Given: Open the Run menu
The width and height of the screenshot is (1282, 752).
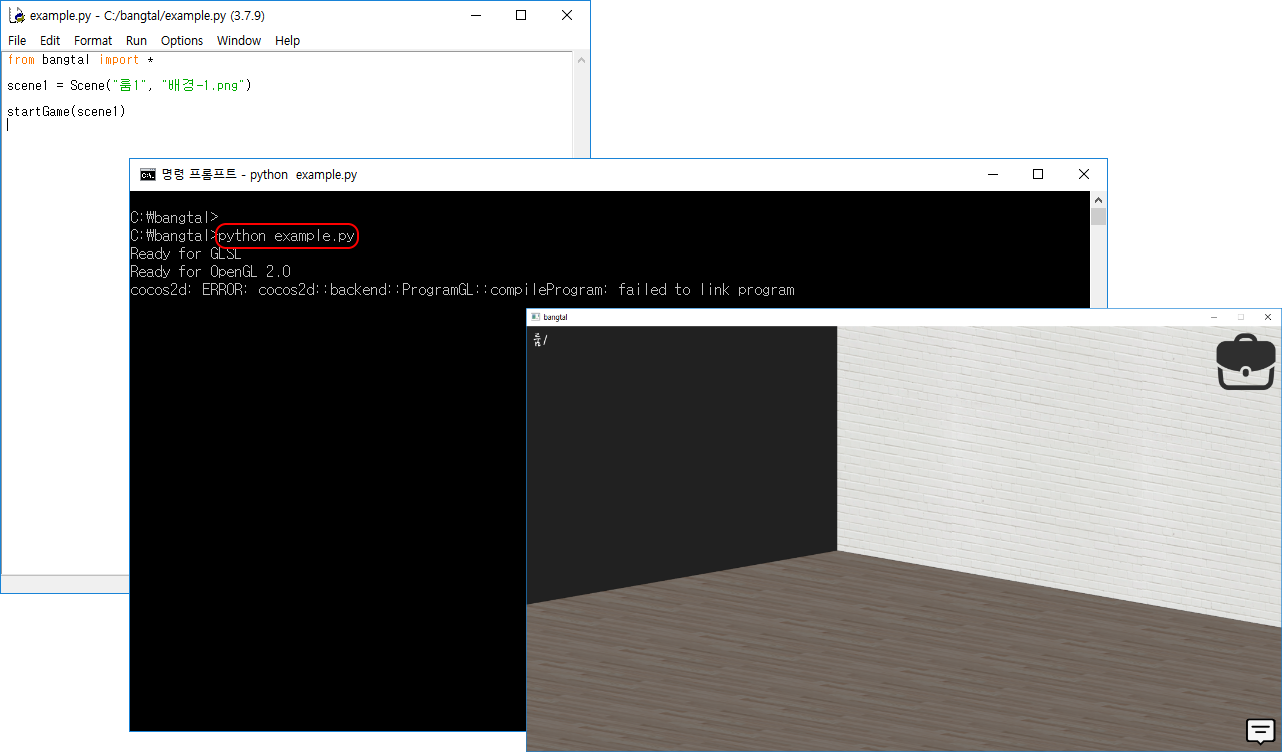Looking at the screenshot, I should click(136, 41).
